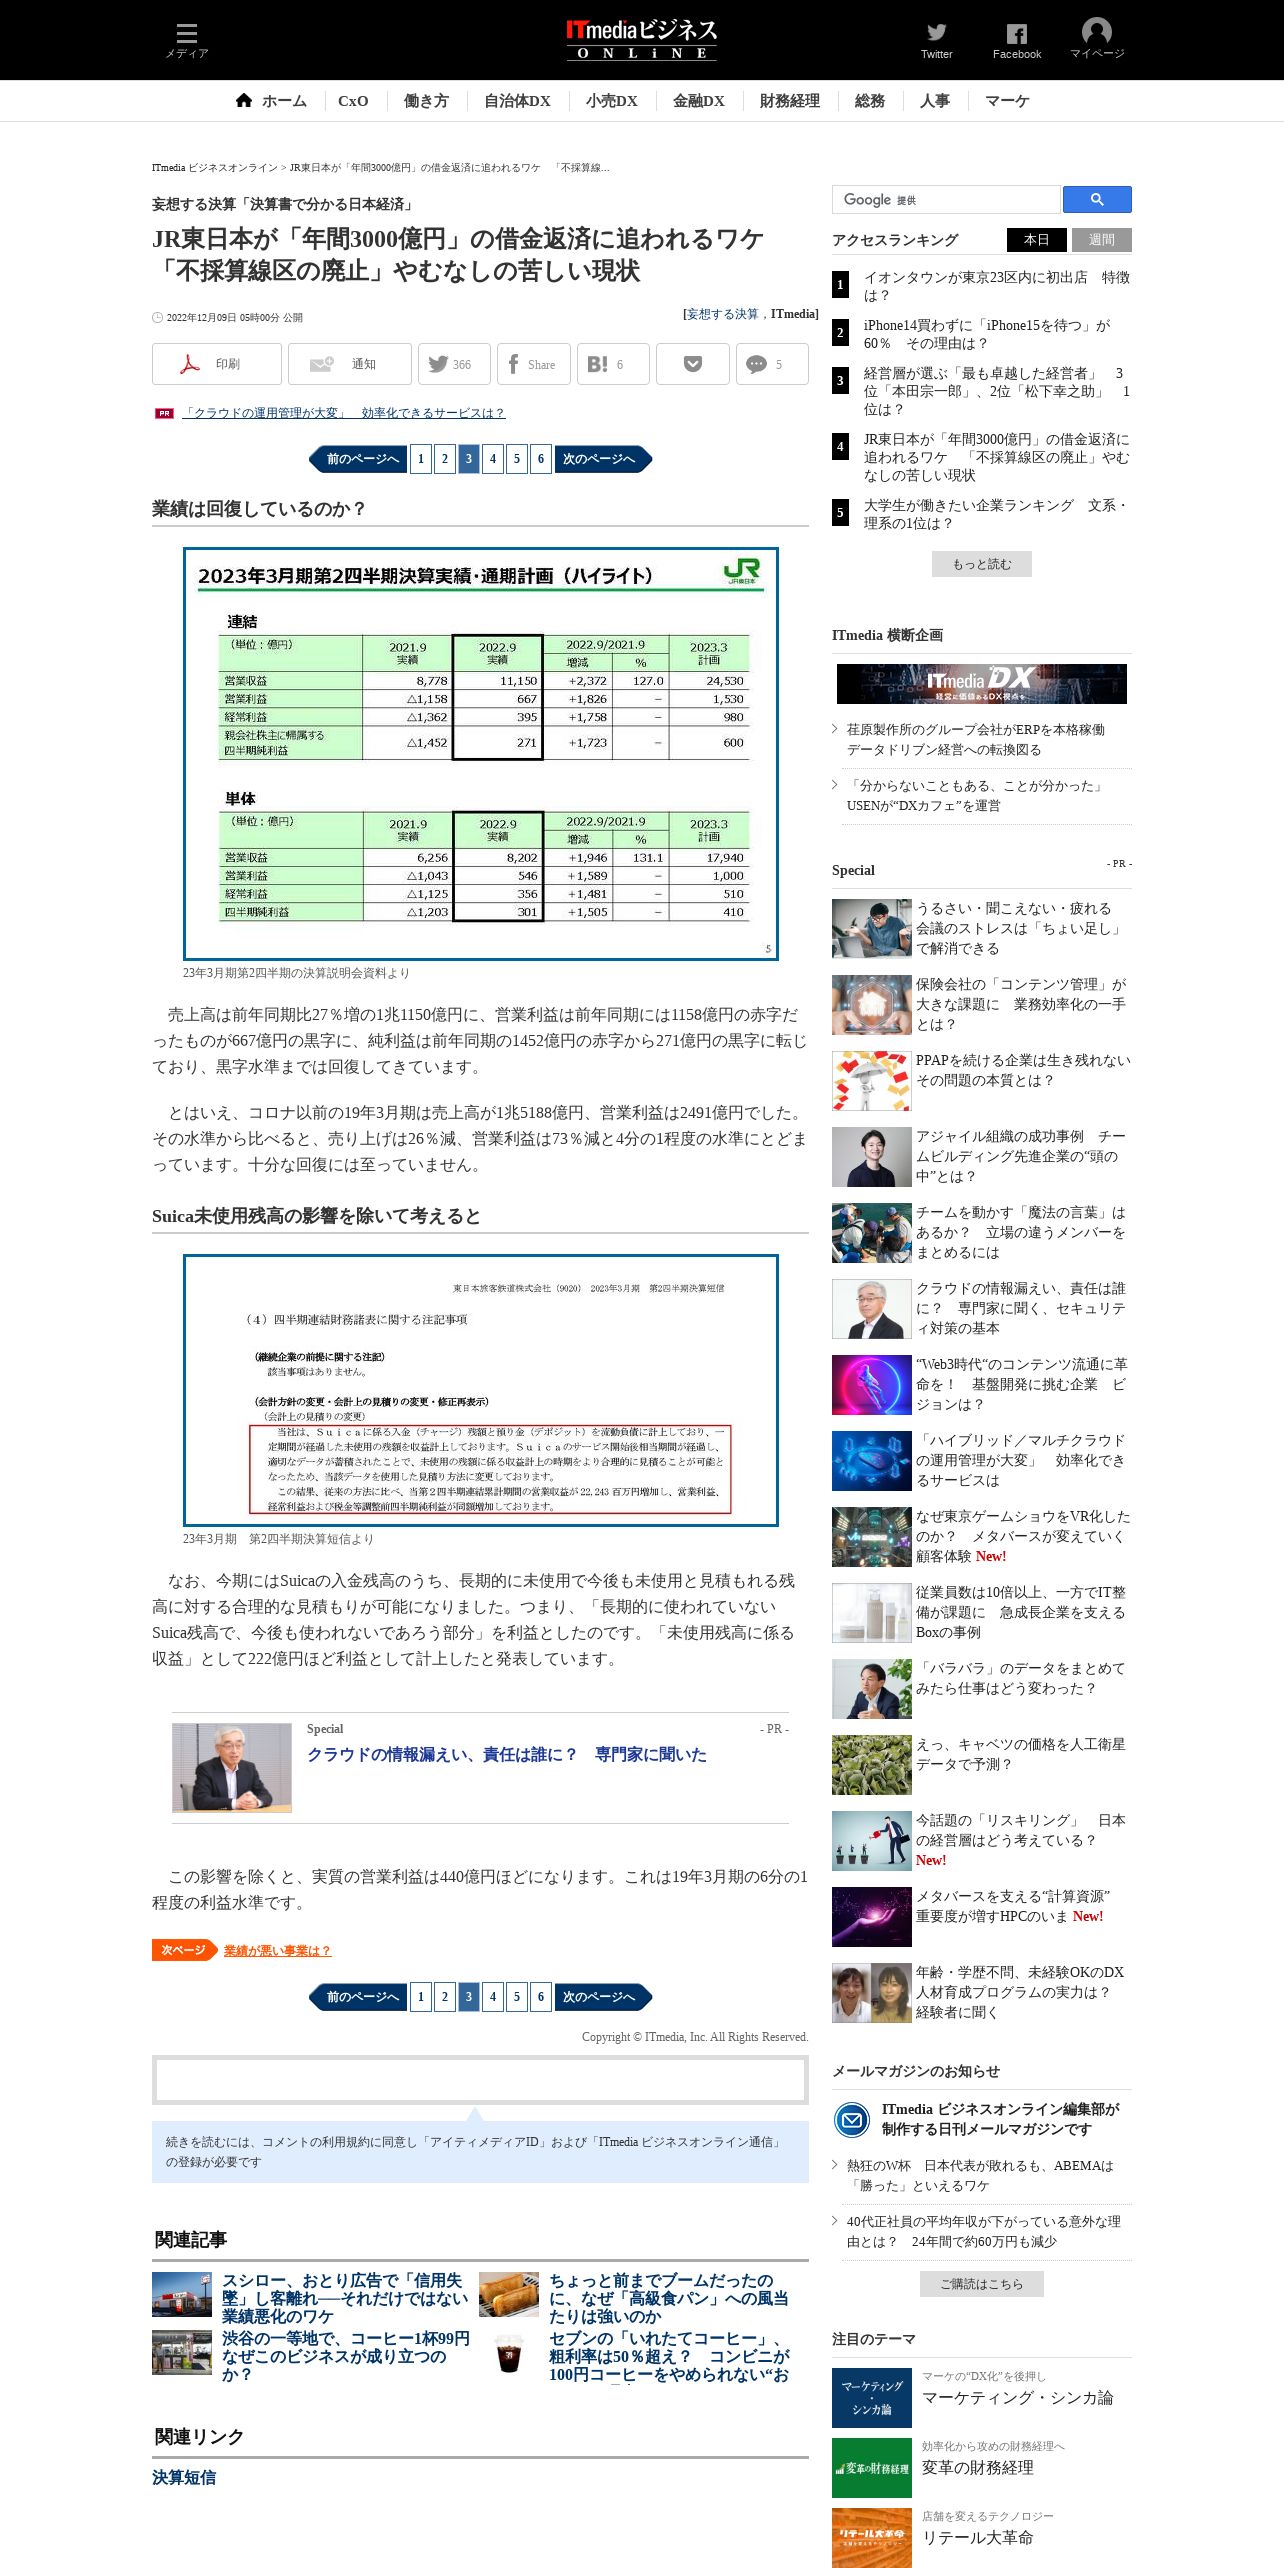Screen dimensions: 1284x2568
Task: Click the 印刷 PDF print button
Action: (216, 364)
